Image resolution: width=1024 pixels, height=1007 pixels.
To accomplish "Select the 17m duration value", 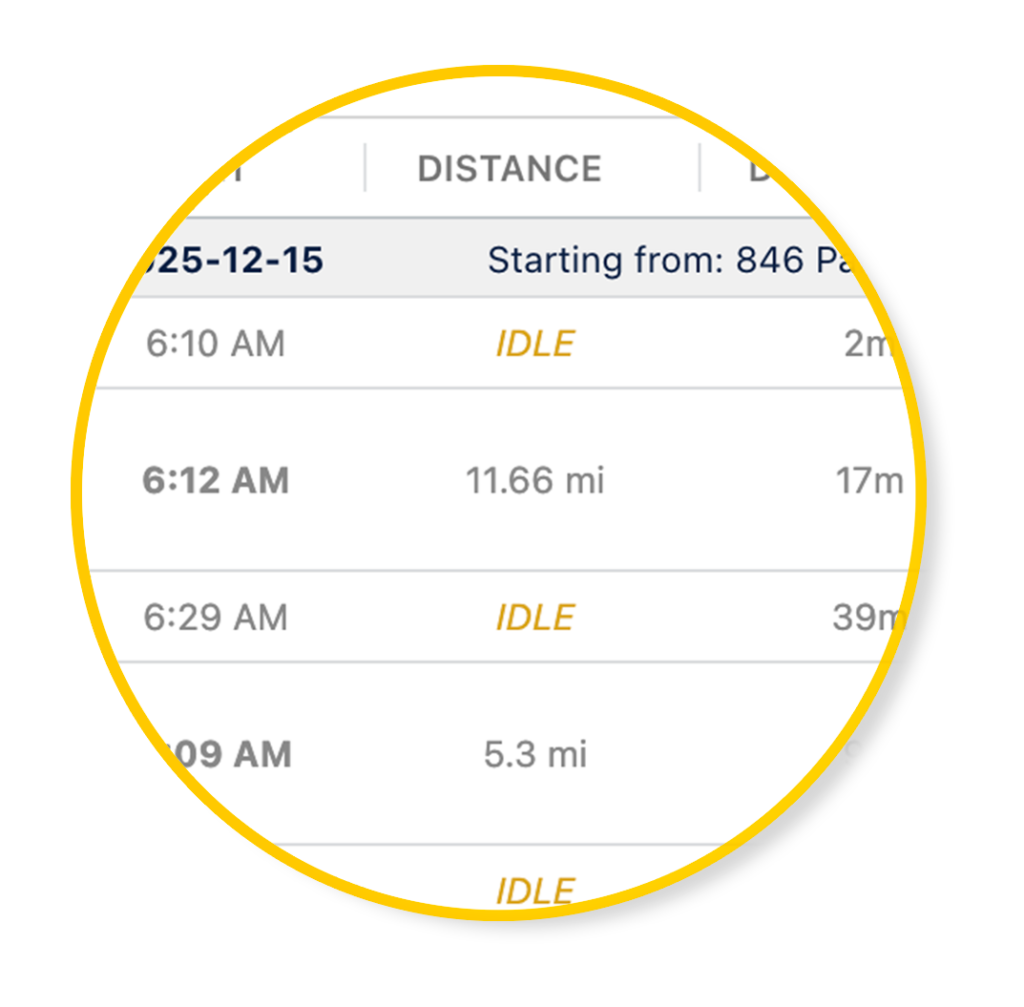I will click(x=868, y=481).
